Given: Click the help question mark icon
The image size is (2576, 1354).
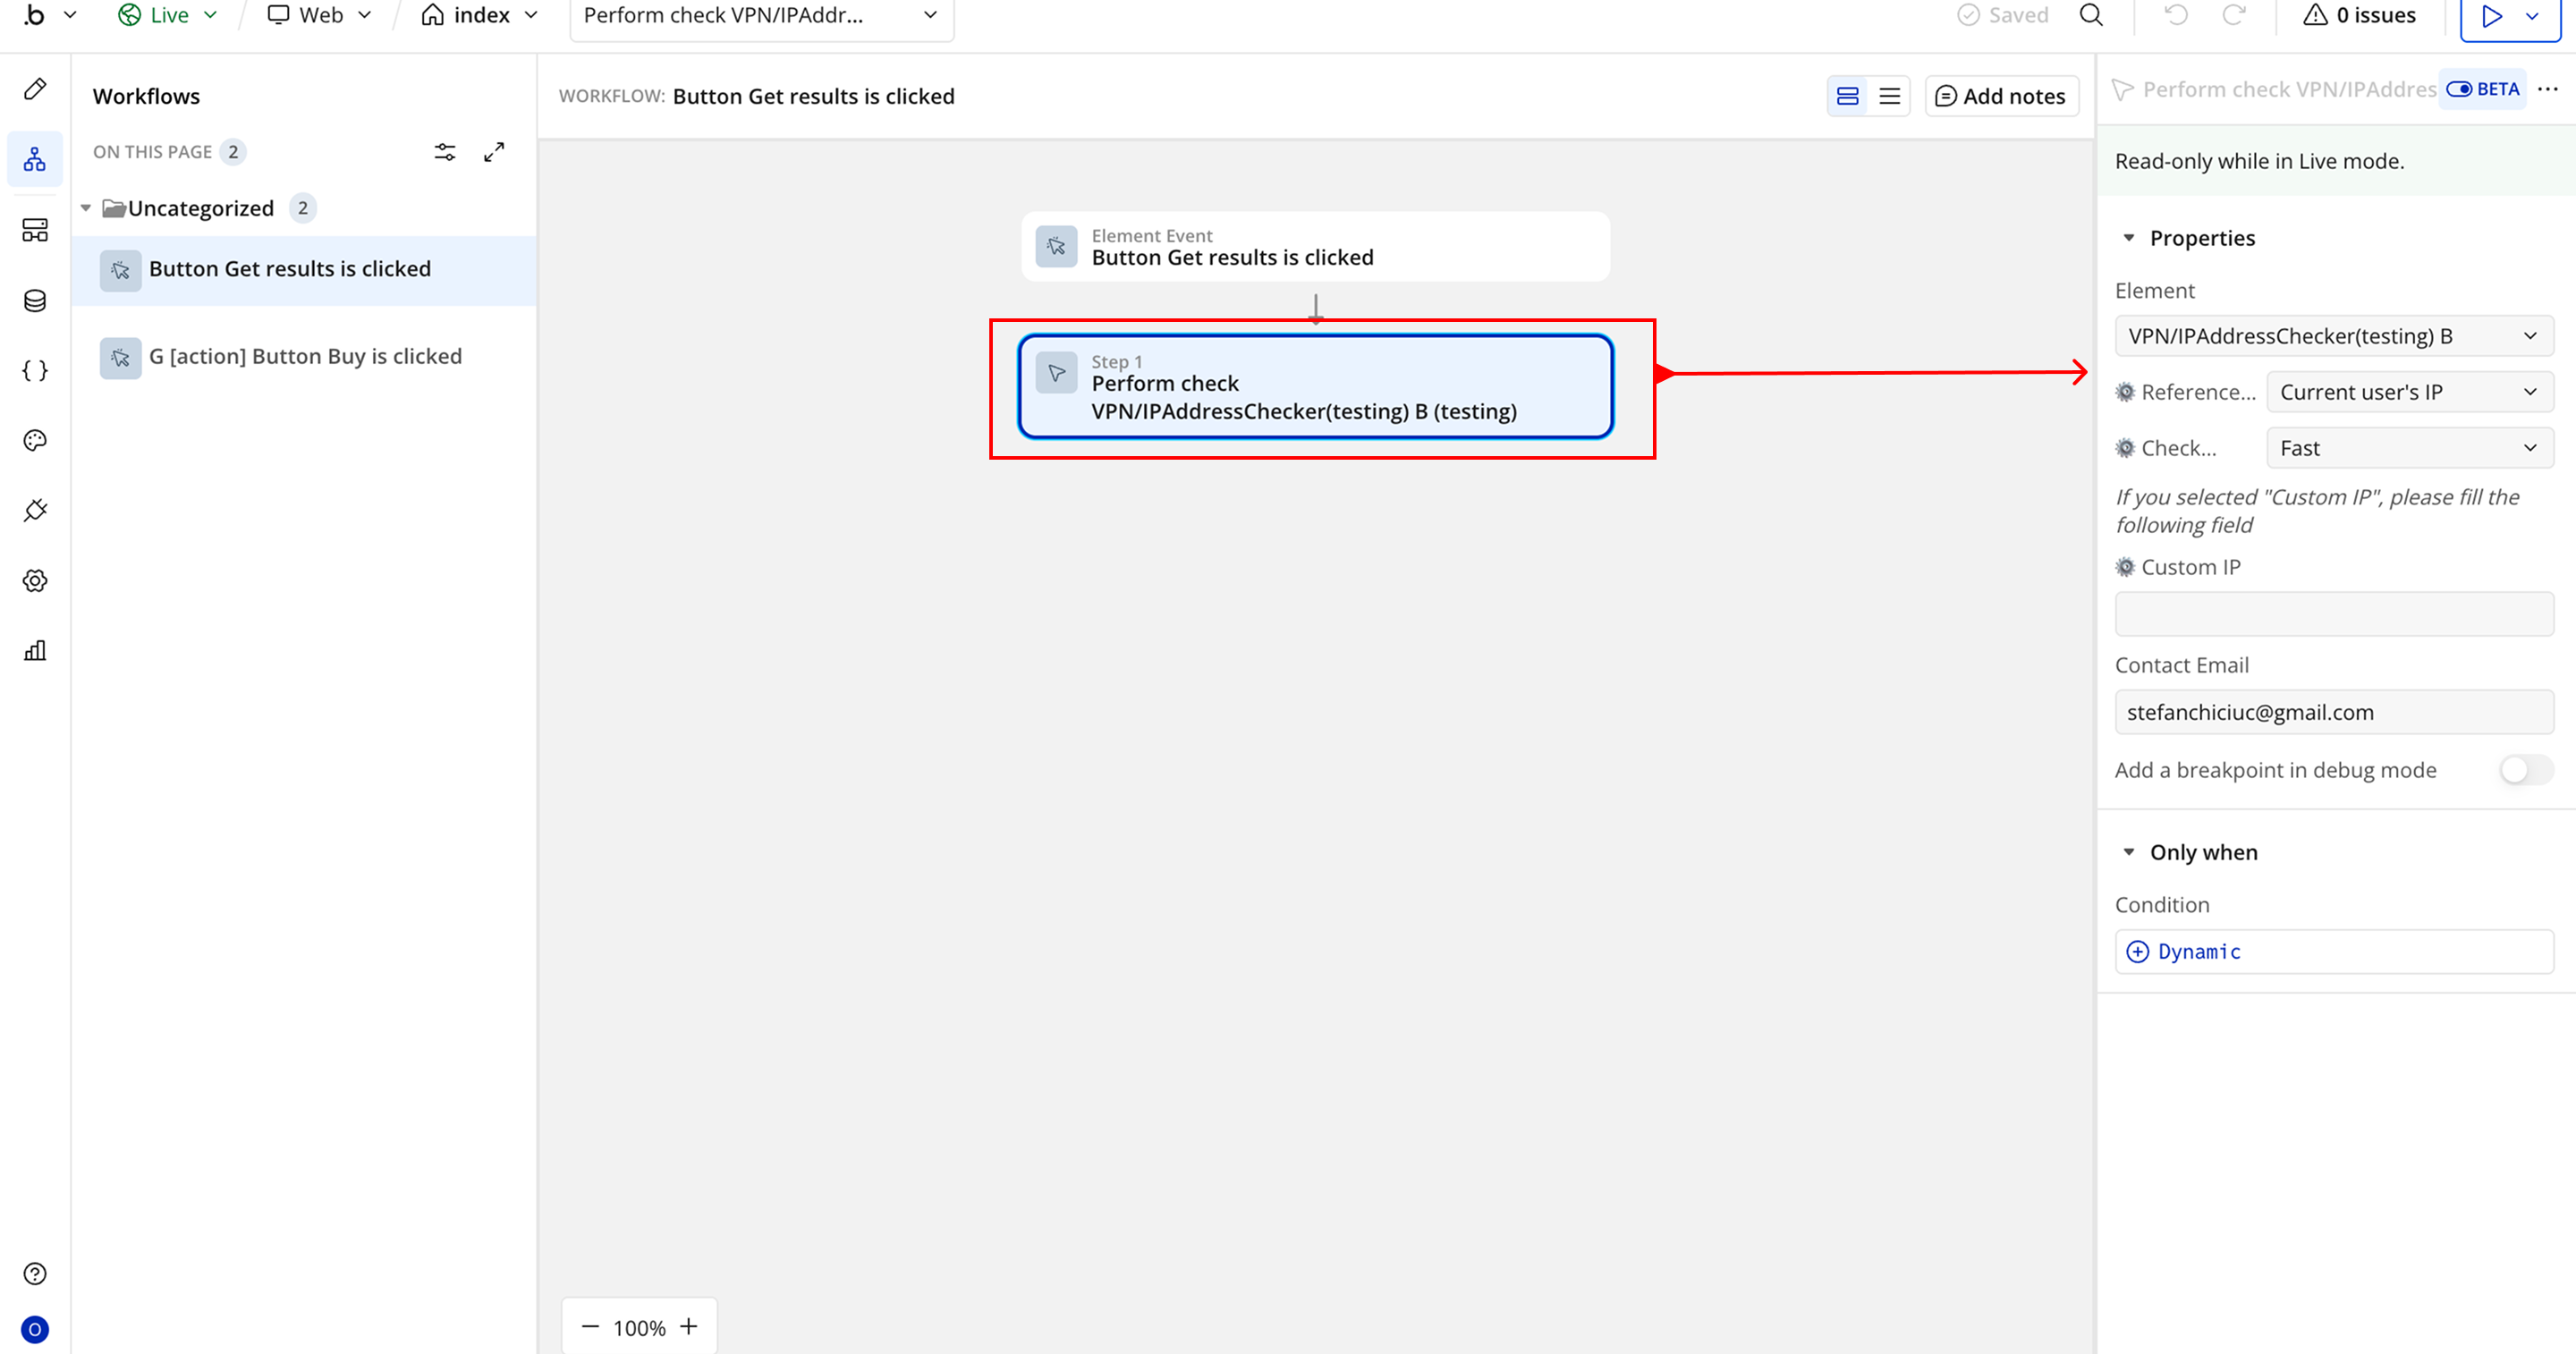Looking at the screenshot, I should click(x=35, y=1273).
